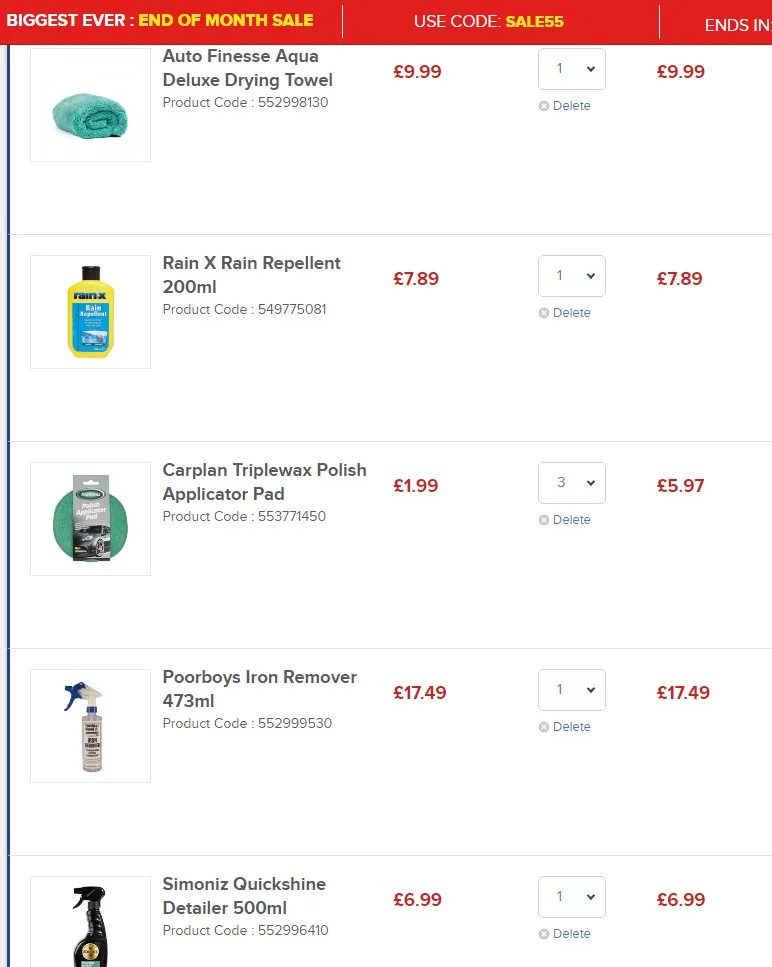Image resolution: width=772 pixels, height=967 pixels.
Task: Open Simoniz Quickshine Detailer 500ml product link
Action: 244,896
